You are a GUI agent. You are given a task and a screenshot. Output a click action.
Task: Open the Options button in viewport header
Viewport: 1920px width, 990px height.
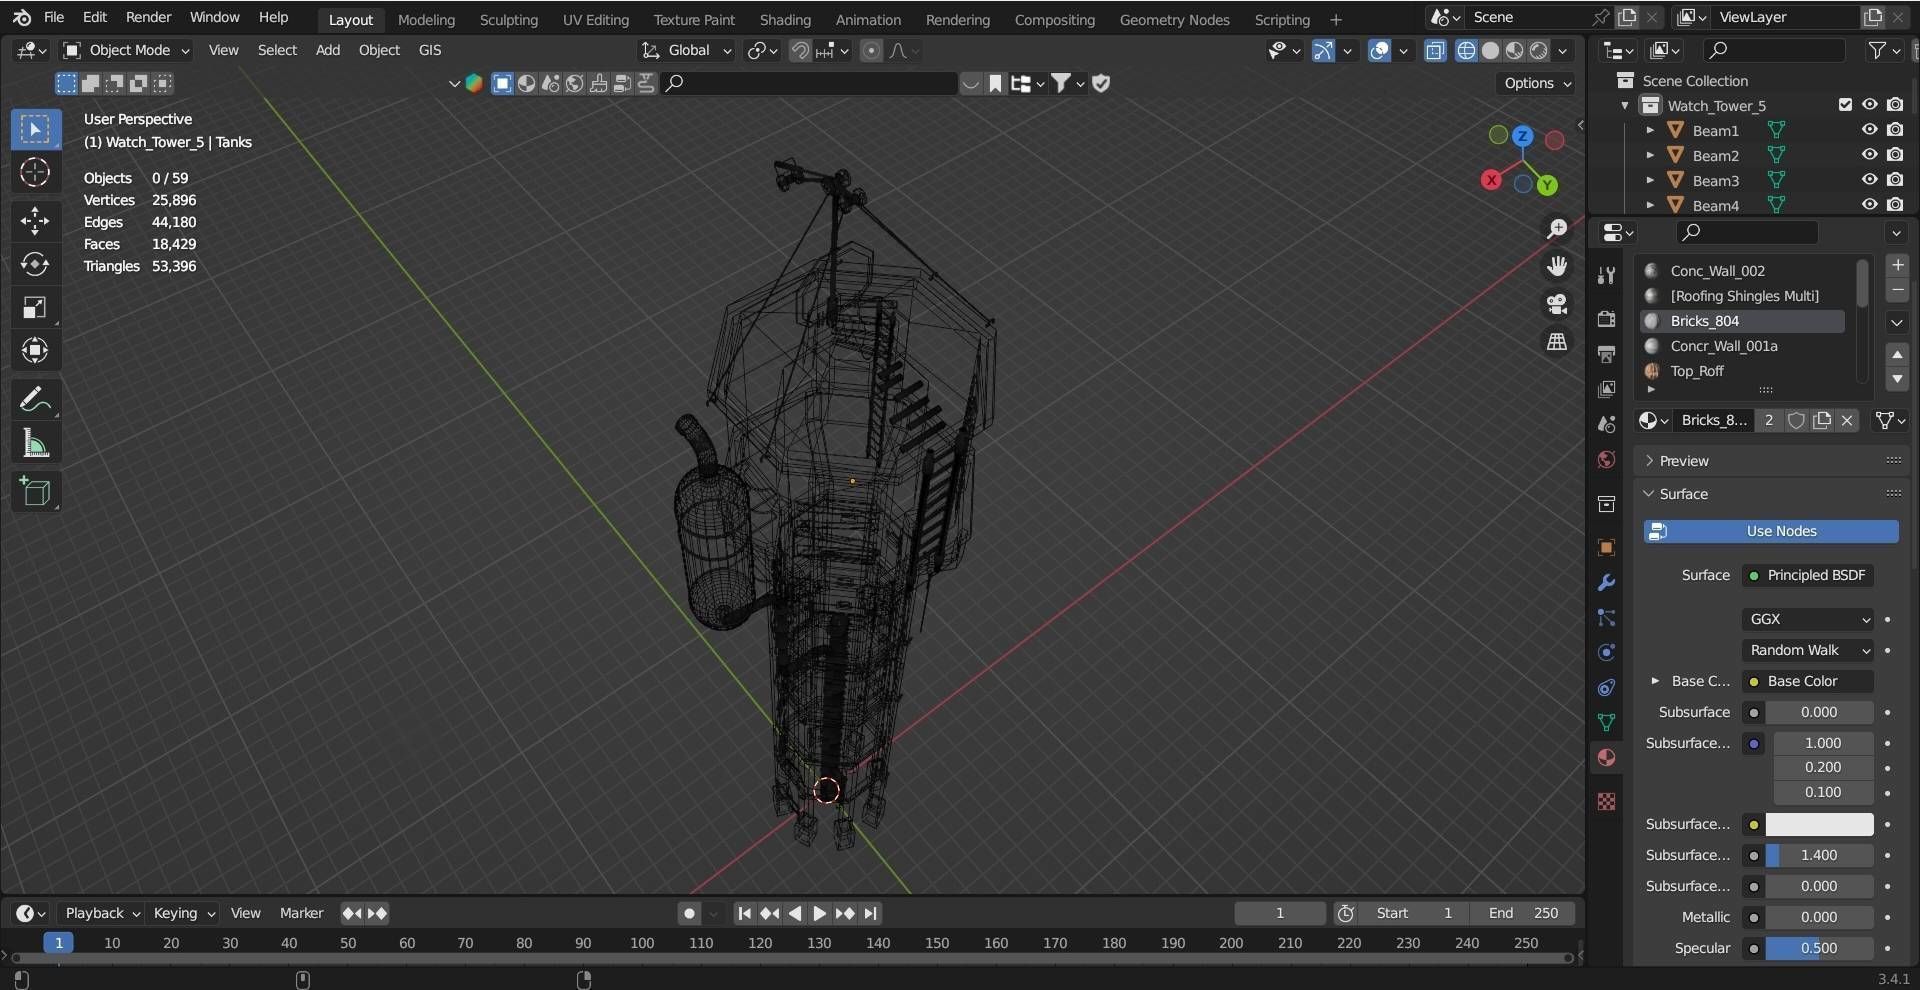[1537, 83]
